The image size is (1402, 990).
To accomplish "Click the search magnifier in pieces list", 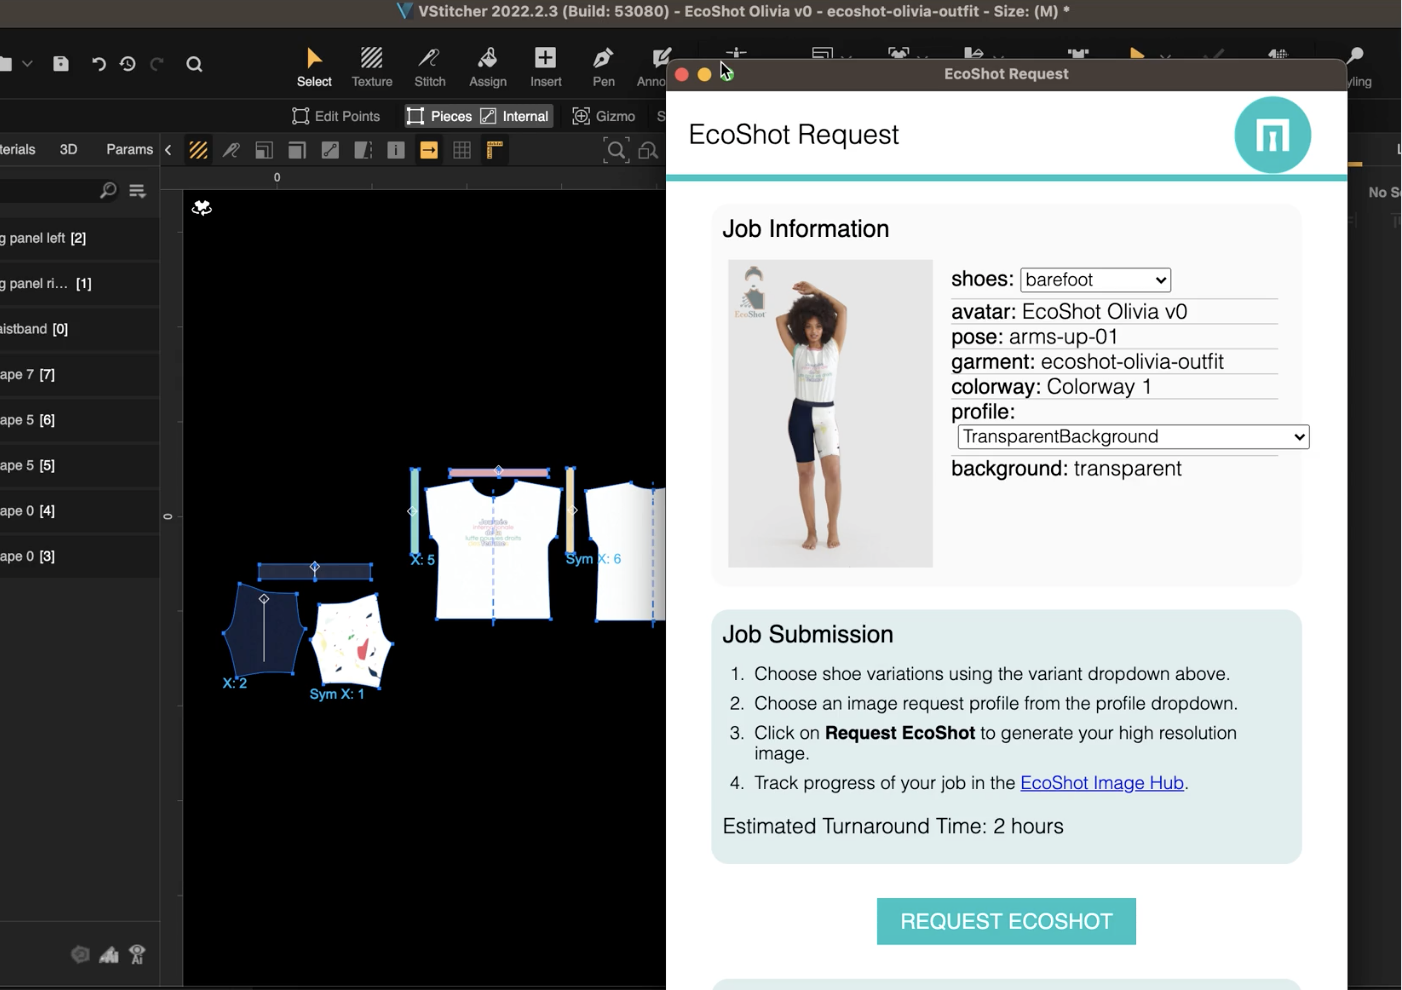I will pyautogui.click(x=108, y=191).
